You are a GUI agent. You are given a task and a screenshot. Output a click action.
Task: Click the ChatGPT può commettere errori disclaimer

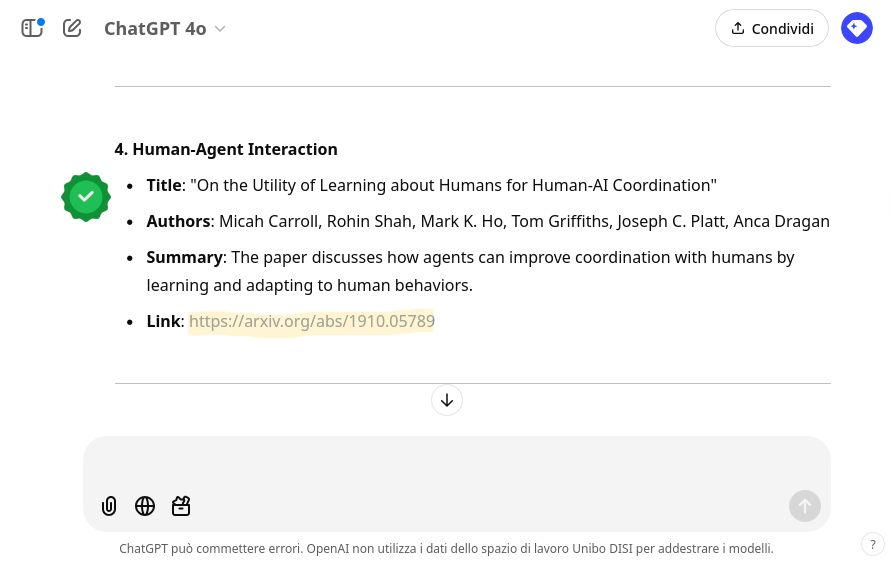(446, 549)
